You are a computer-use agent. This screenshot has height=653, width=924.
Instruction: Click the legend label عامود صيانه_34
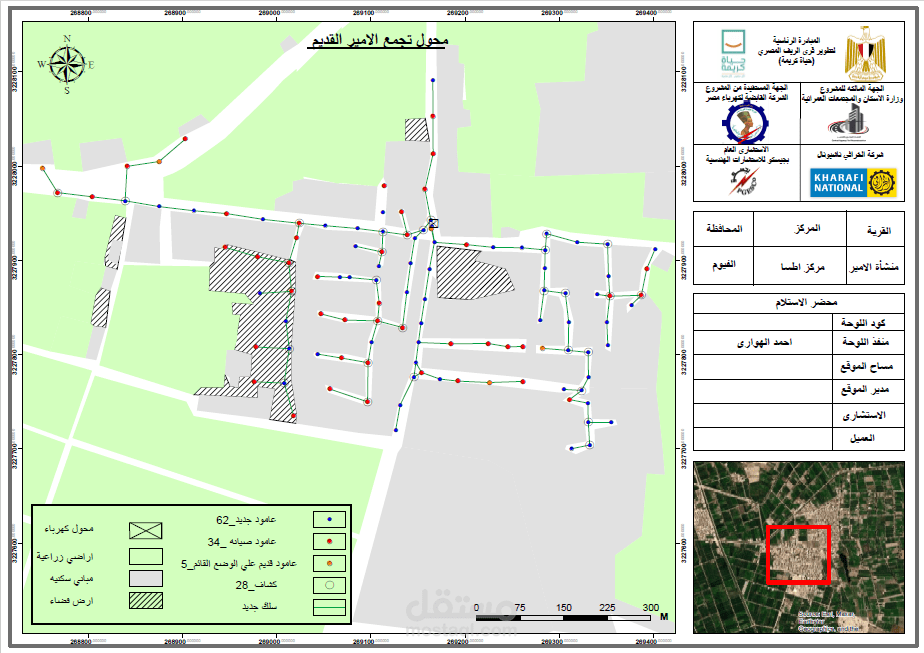point(242,542)
